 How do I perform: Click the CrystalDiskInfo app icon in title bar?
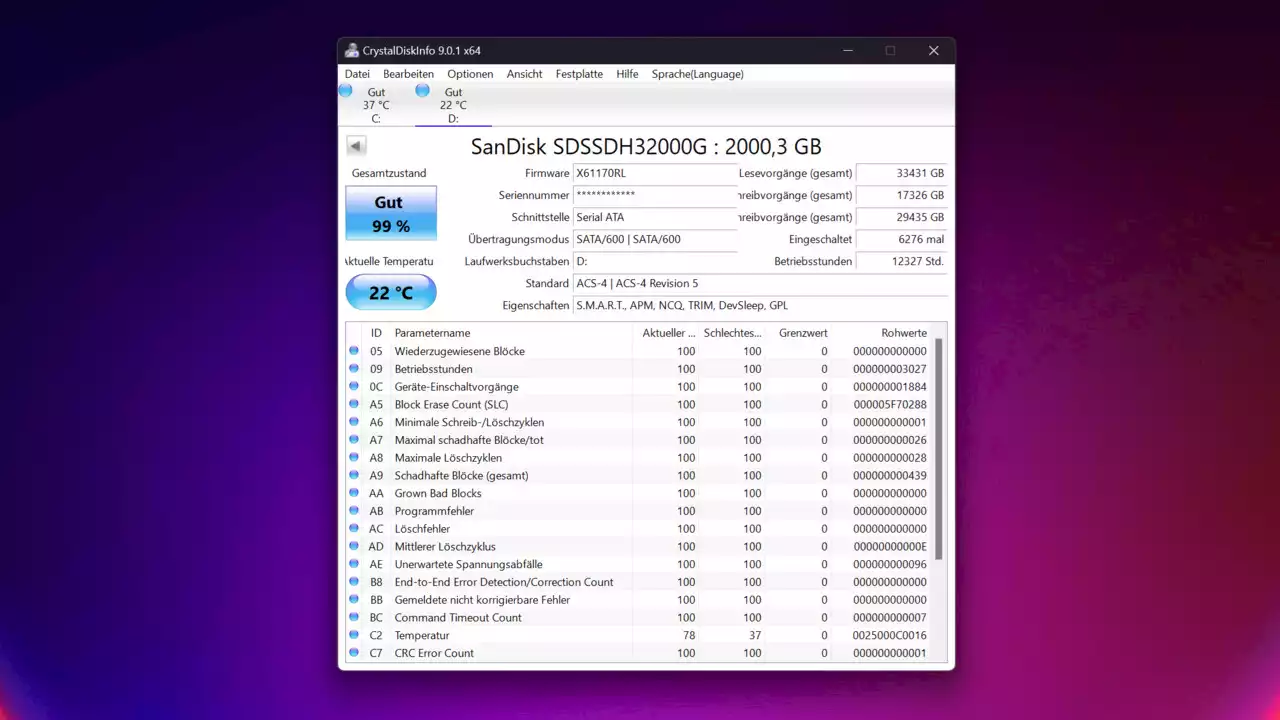352,50
